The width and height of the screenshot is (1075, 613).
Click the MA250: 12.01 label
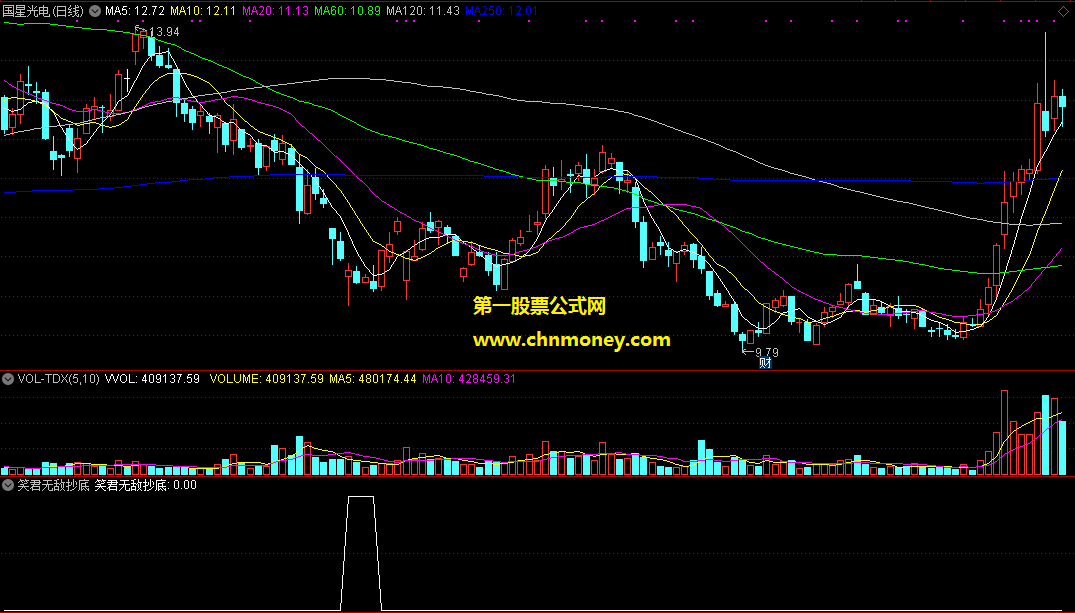[x=501, y=11]
